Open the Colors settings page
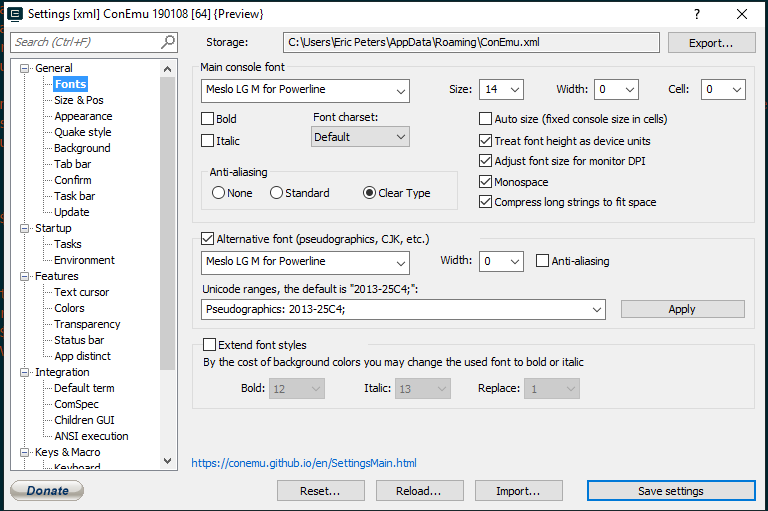 coord(69,308)
